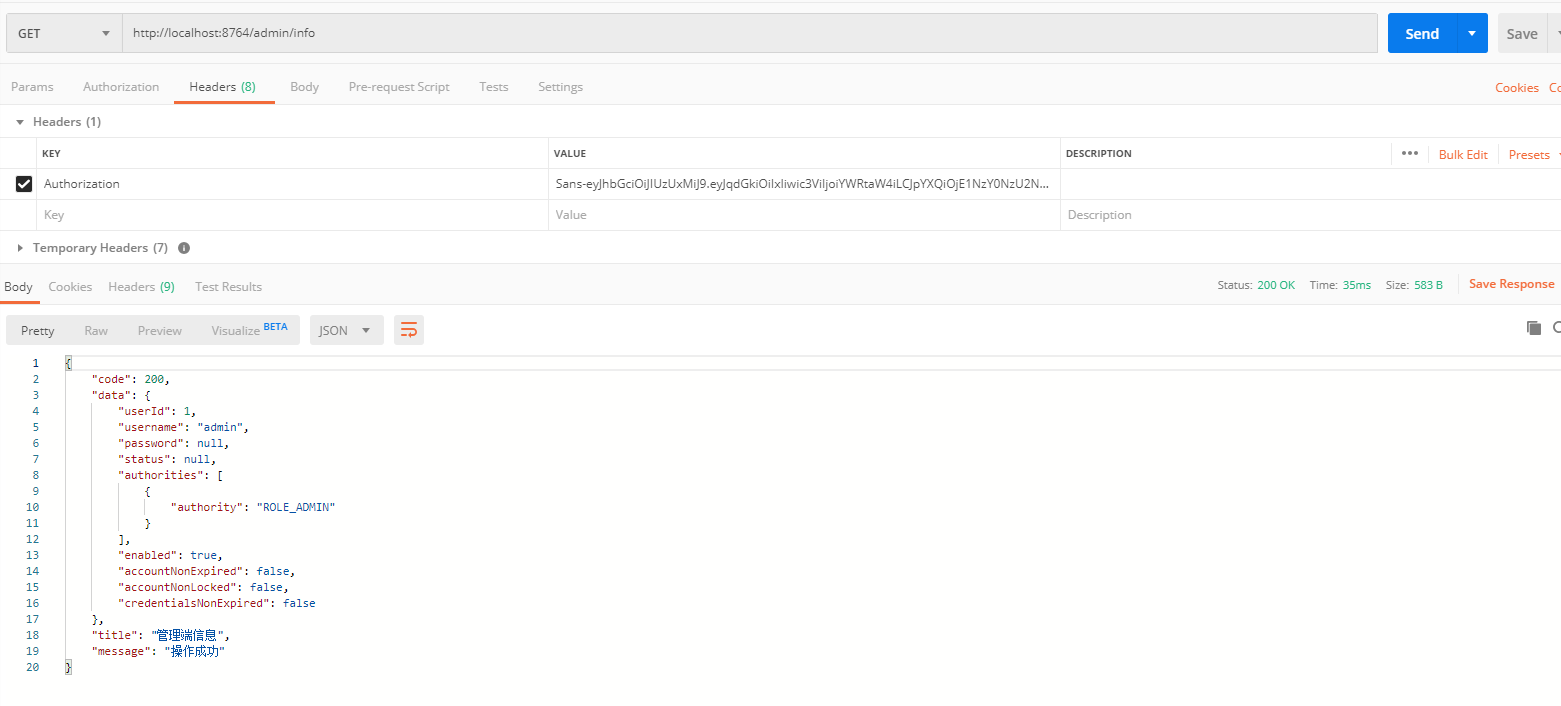1561x706 pixels.
Task: Copy response body with the copy icon
Action: click(x=1533, y=328)
